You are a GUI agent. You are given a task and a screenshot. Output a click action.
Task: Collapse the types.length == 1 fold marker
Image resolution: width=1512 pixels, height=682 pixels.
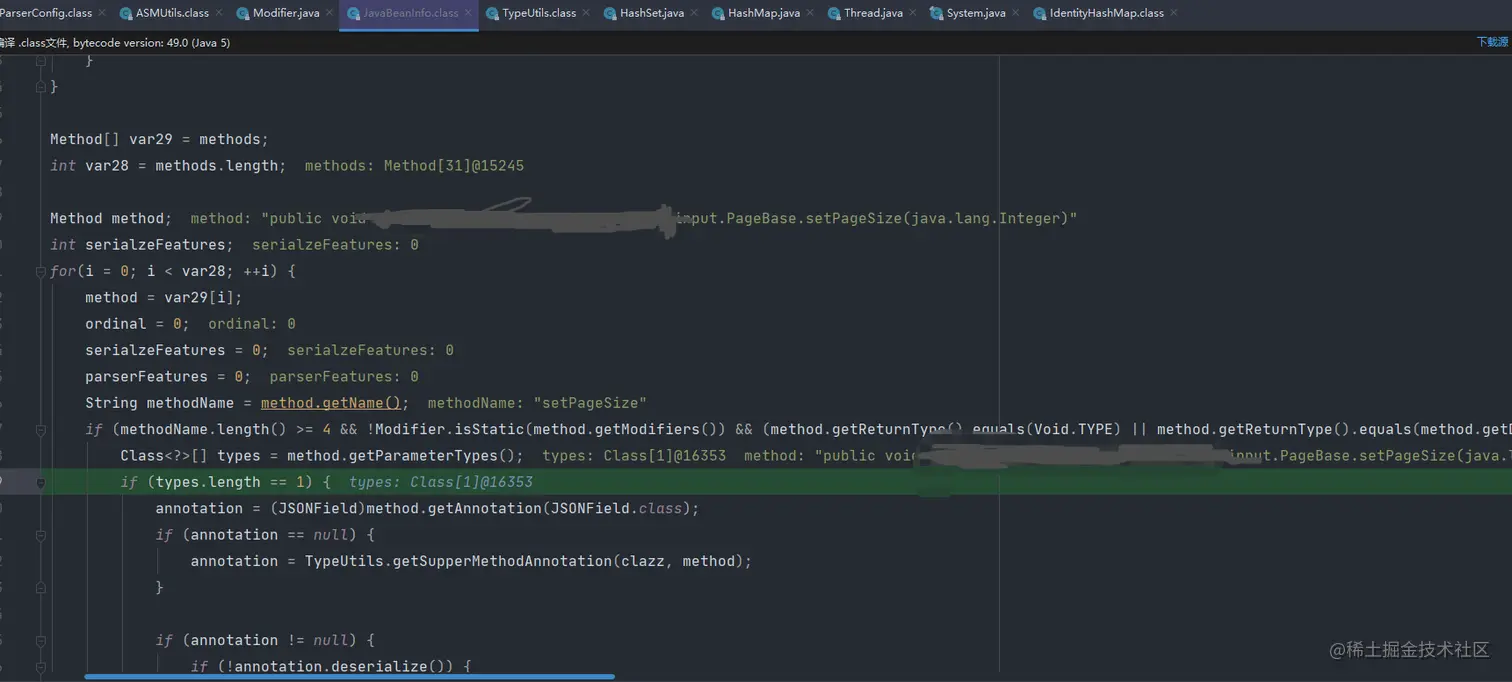pyautogui.click(x=41, y=483)
